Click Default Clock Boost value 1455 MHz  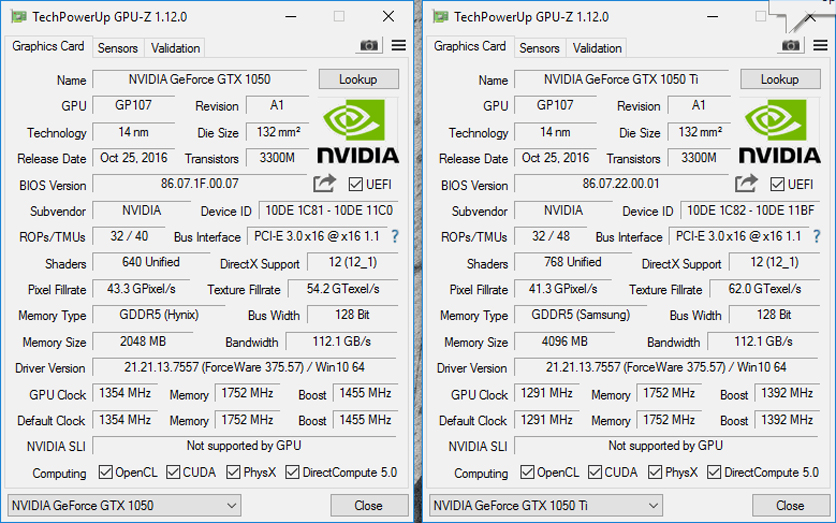click(x=366, y=420)
